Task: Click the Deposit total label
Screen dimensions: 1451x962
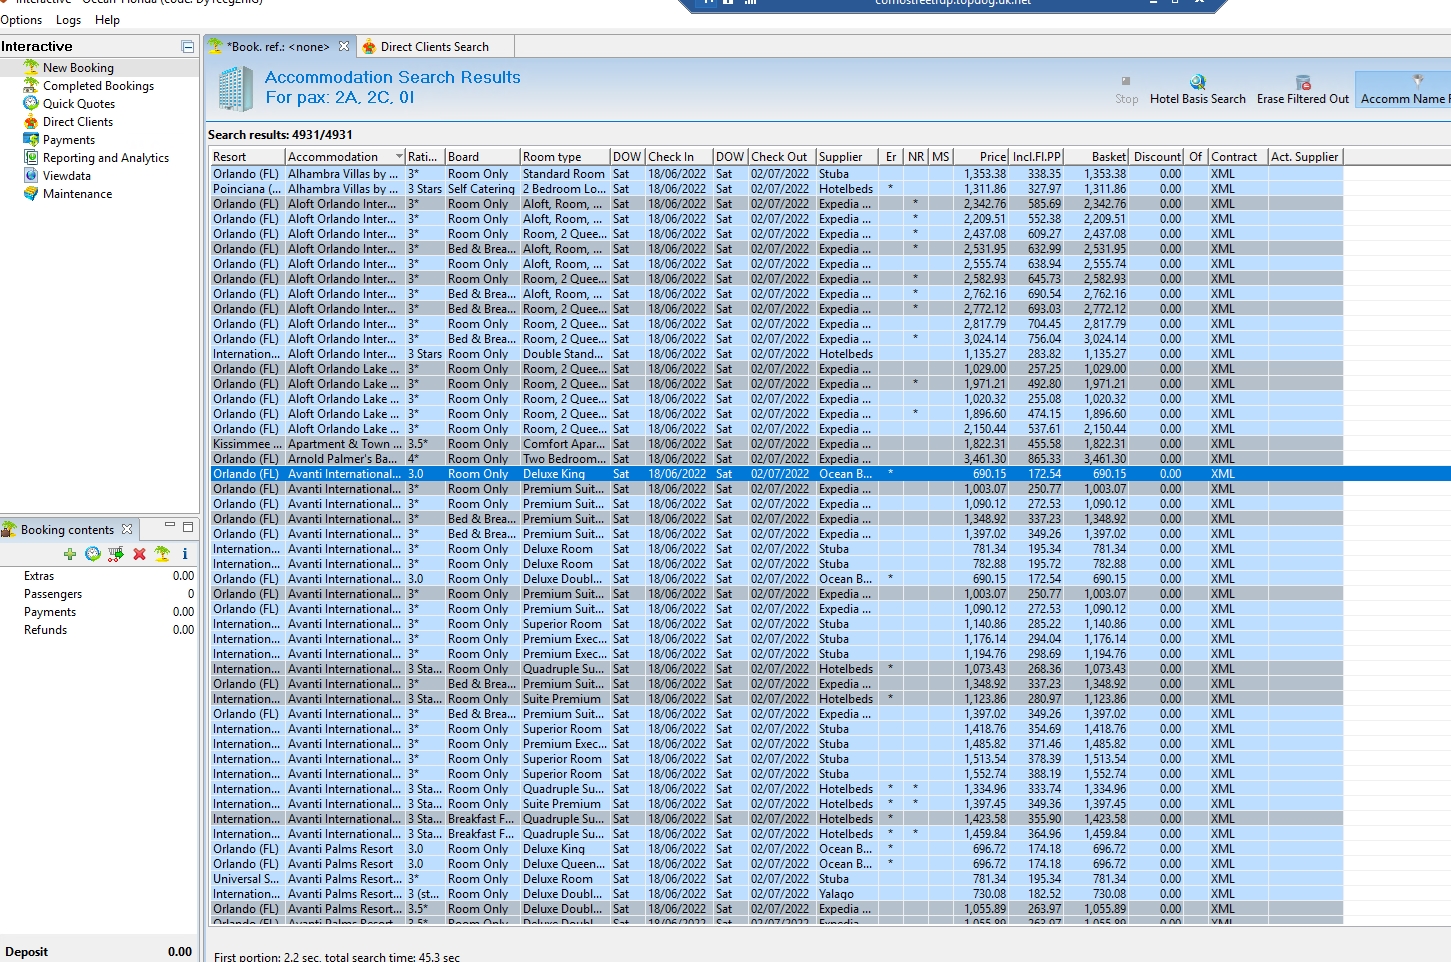Action: pos(27,952)
